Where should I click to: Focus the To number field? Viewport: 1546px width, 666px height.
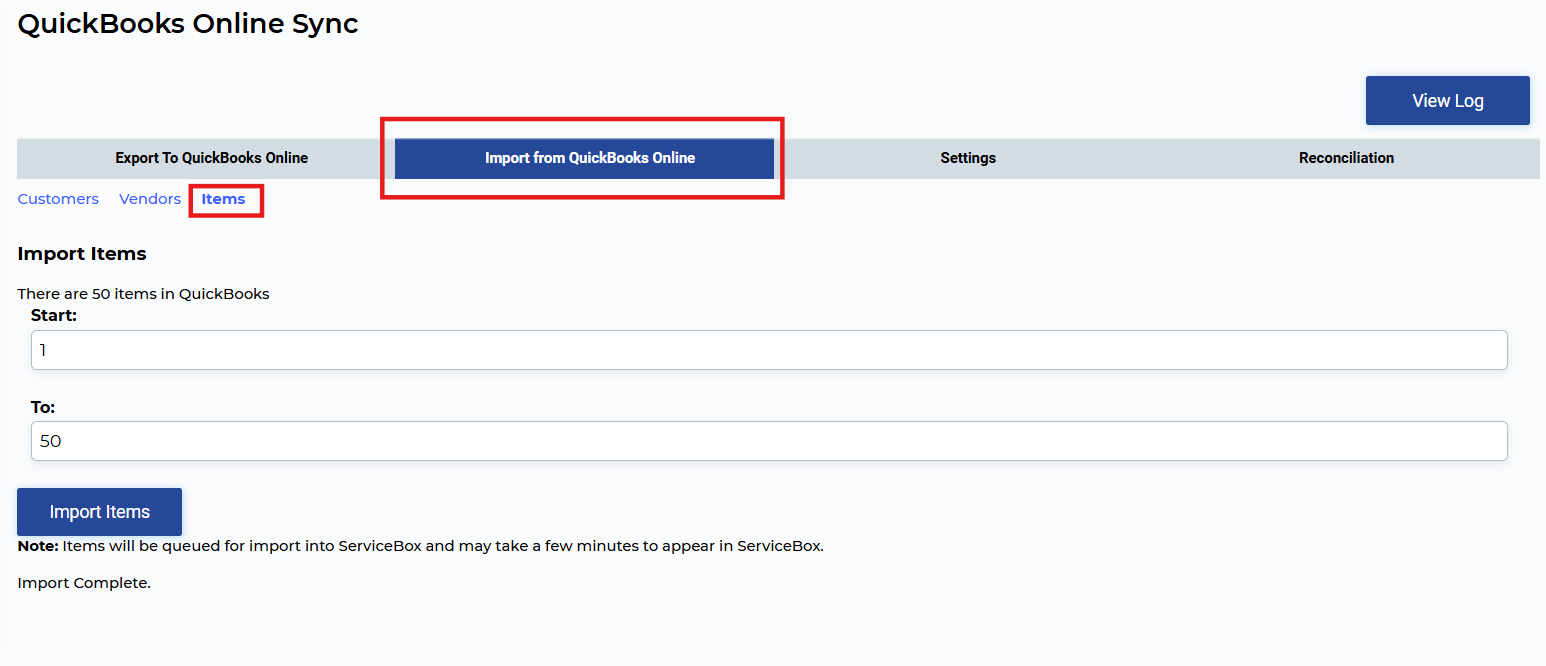tap(769, 441)
